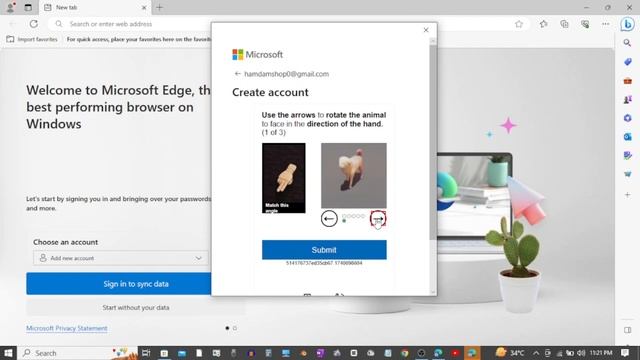Refresh the page in Edge

[33, 24]
